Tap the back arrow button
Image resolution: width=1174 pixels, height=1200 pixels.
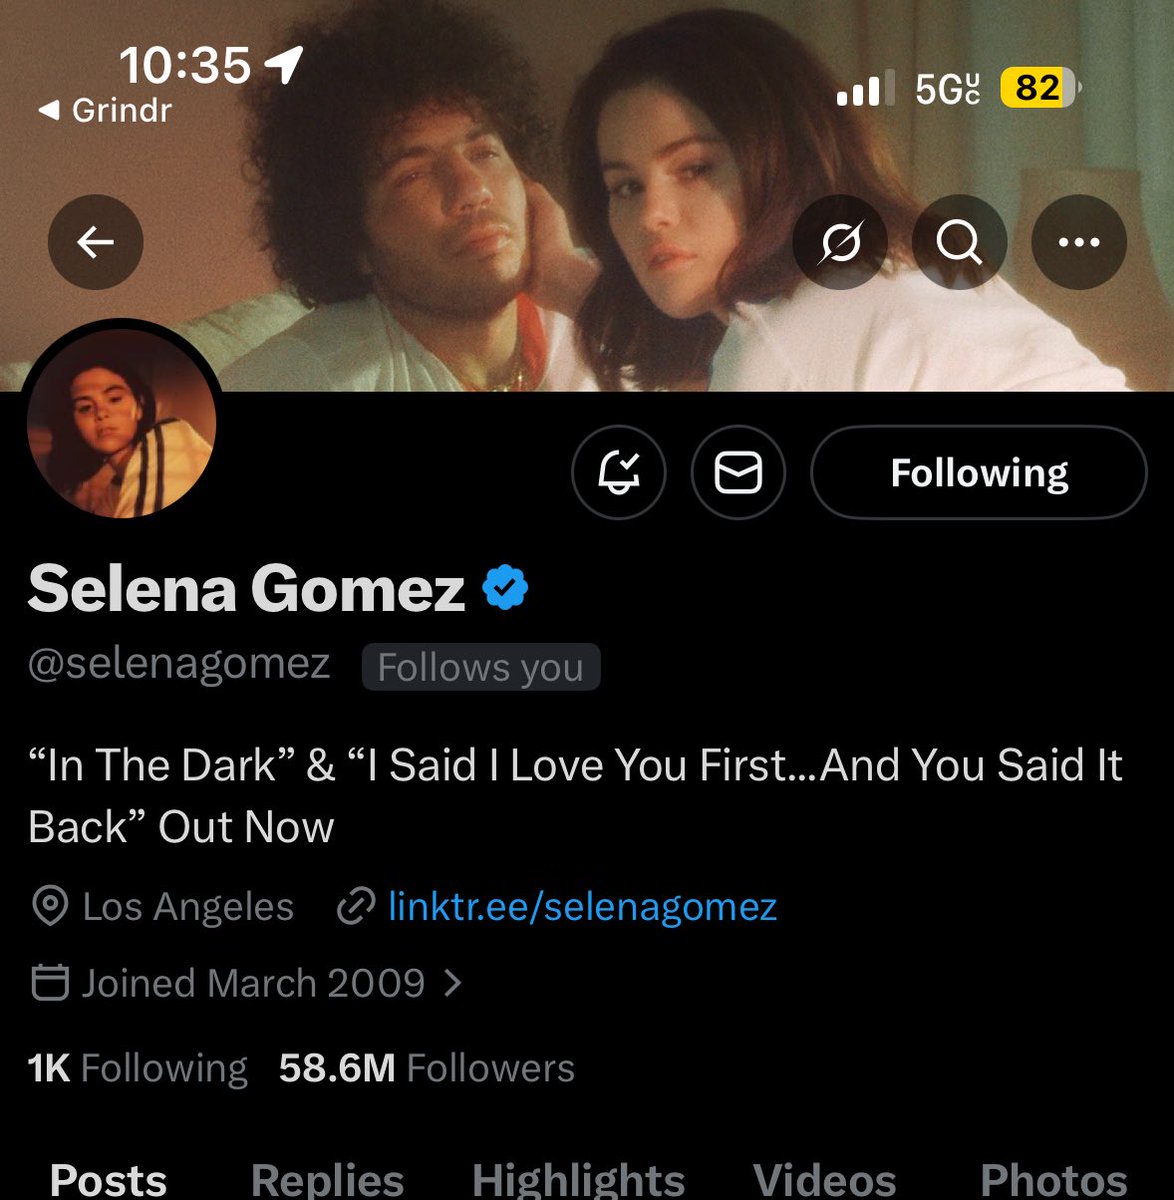(96, 242)
